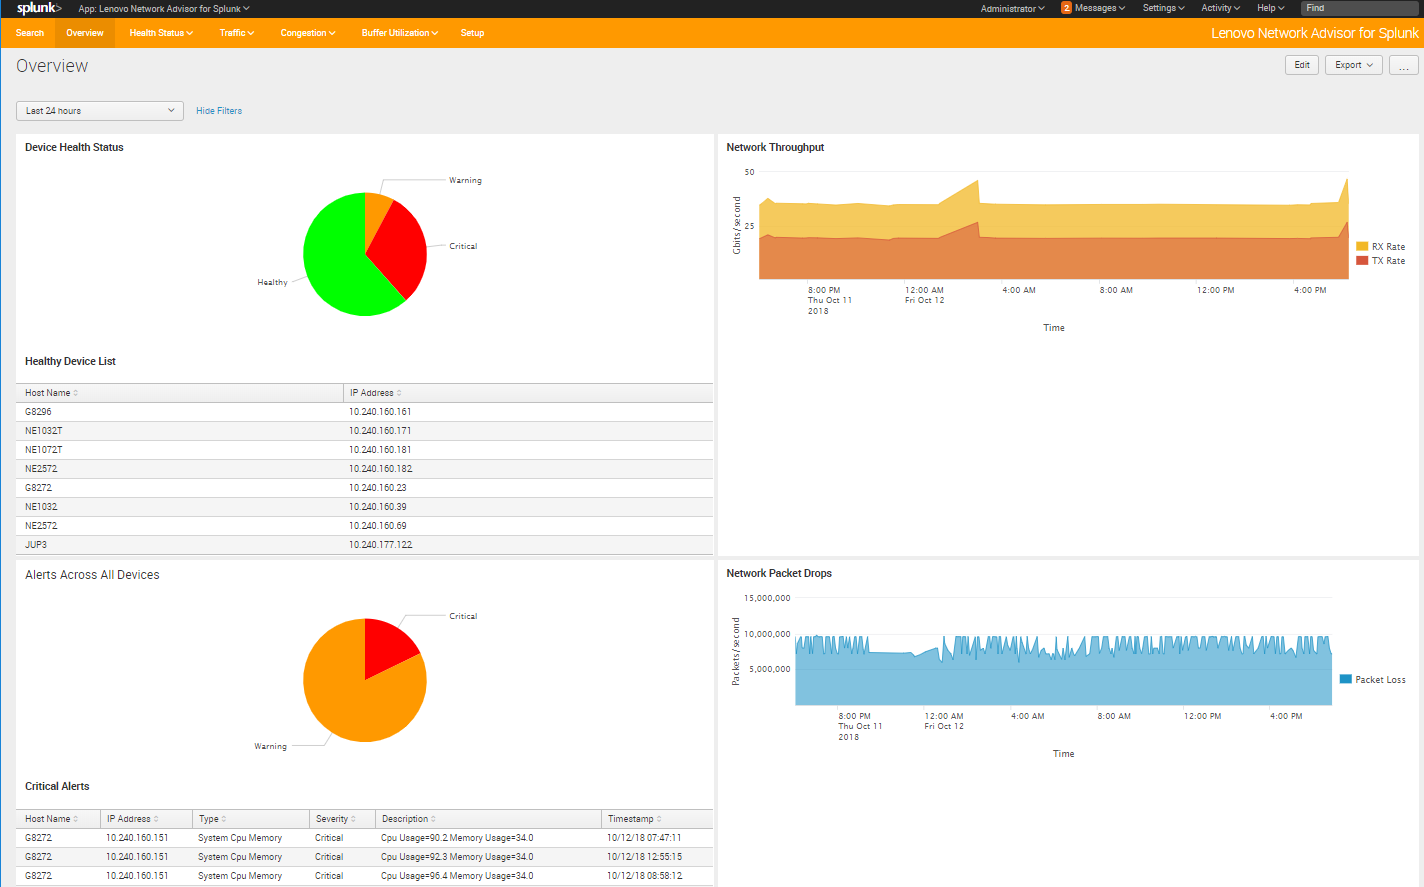1424x887 pixels.
Task: Click the Splunk logo
Action: pyautogui.click(x=39, y=8)
